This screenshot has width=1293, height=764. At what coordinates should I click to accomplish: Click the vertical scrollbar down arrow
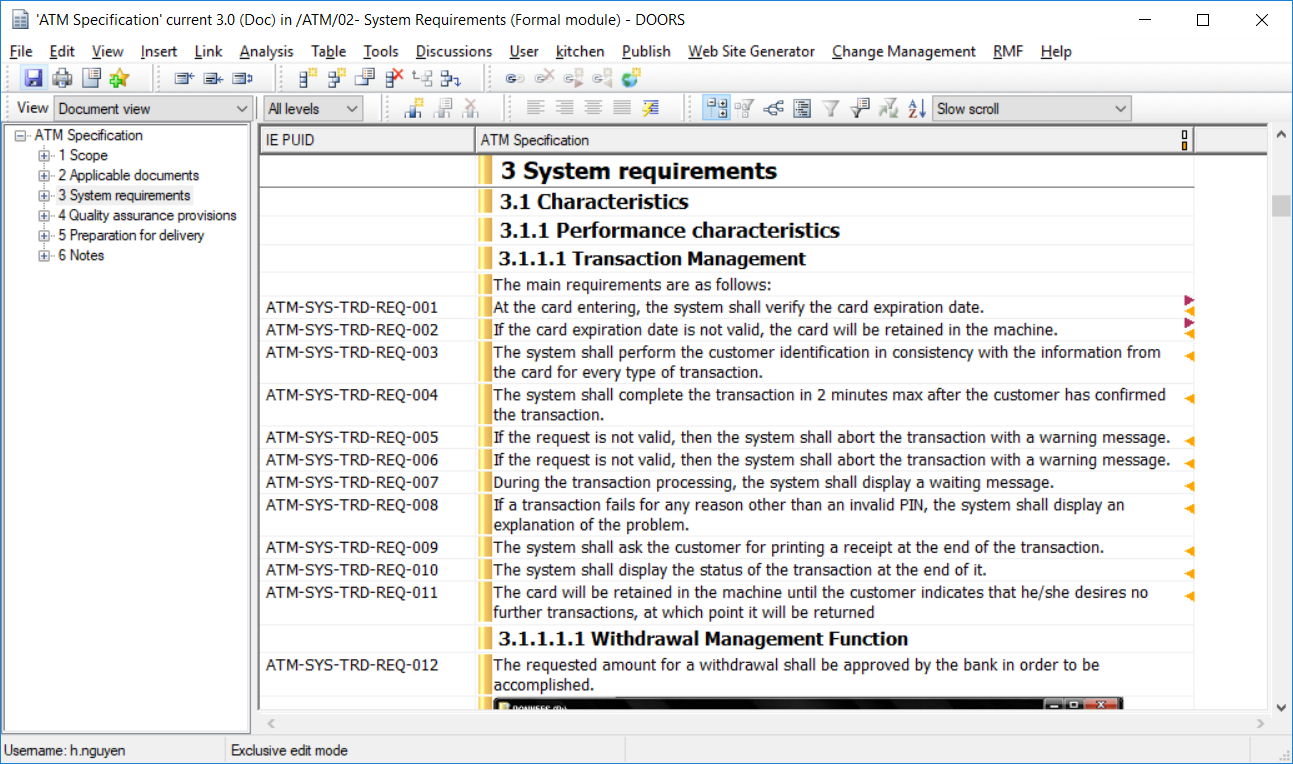(1281, 707)
